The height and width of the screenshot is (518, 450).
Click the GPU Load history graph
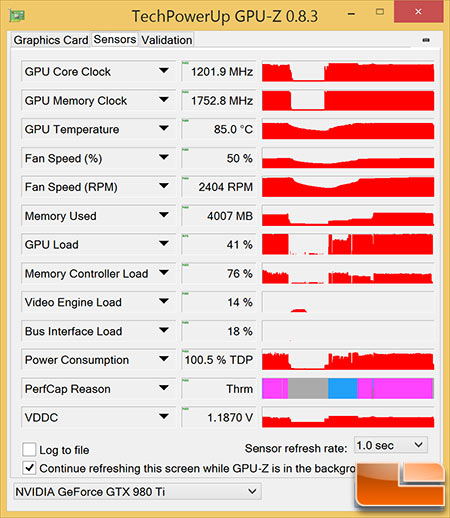click(348, 244)
